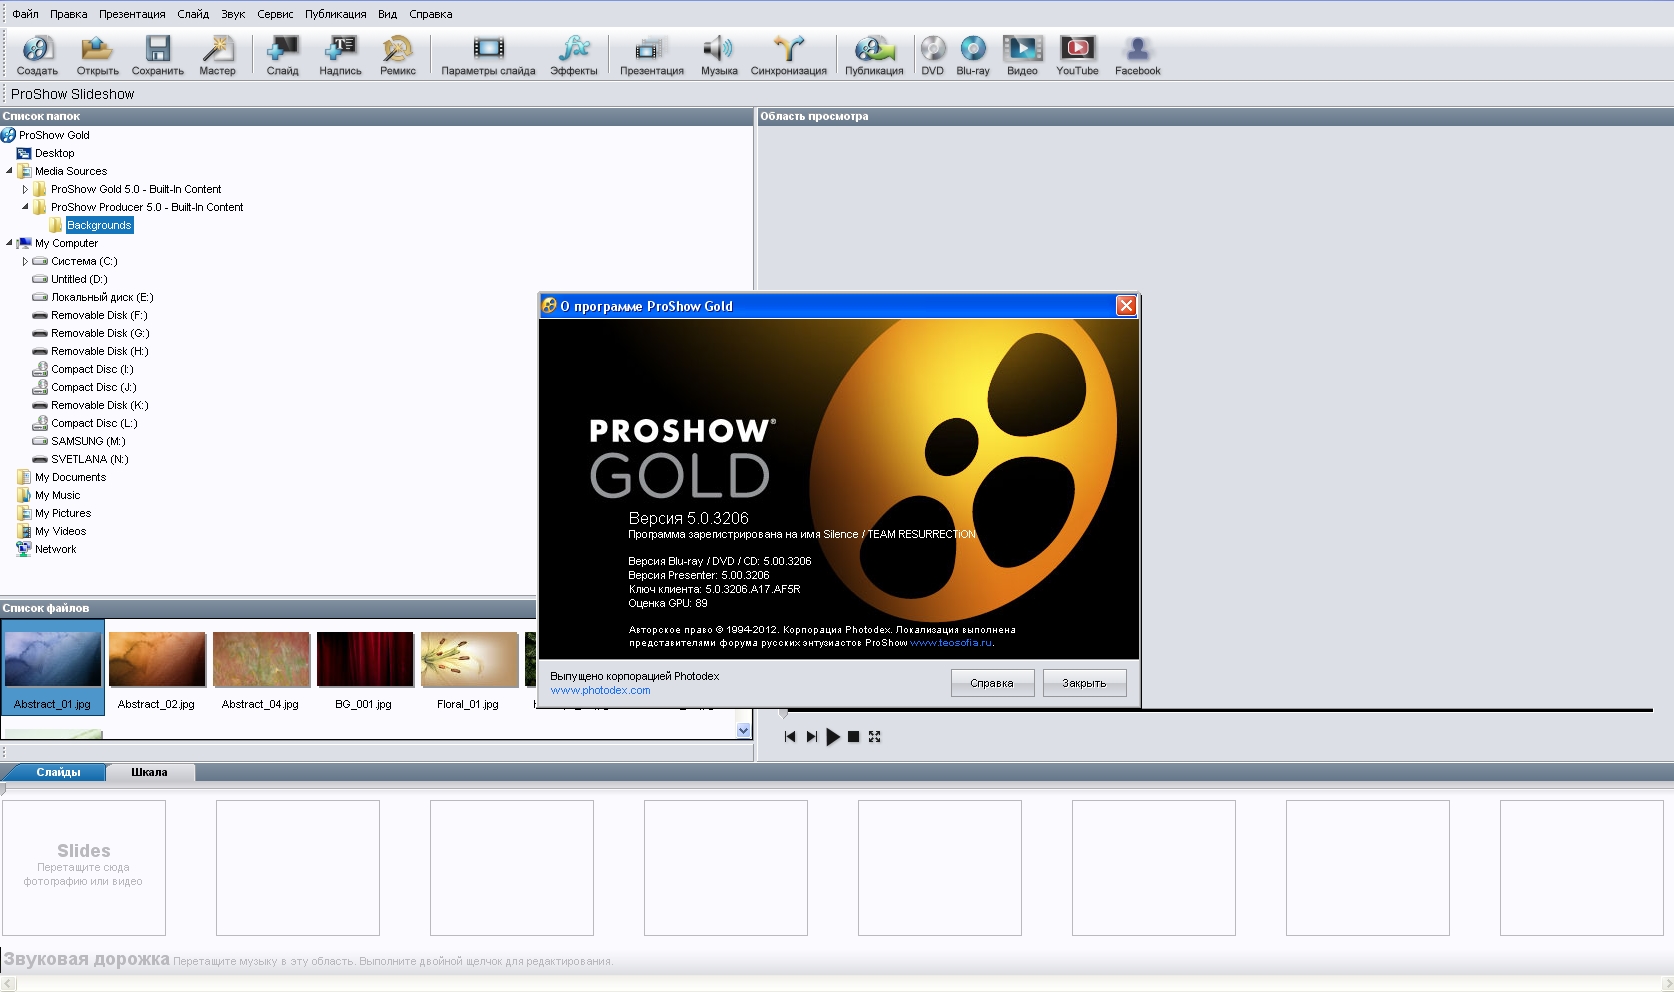Click the Звуковая дорожка soundtrack area

point(836,960)
